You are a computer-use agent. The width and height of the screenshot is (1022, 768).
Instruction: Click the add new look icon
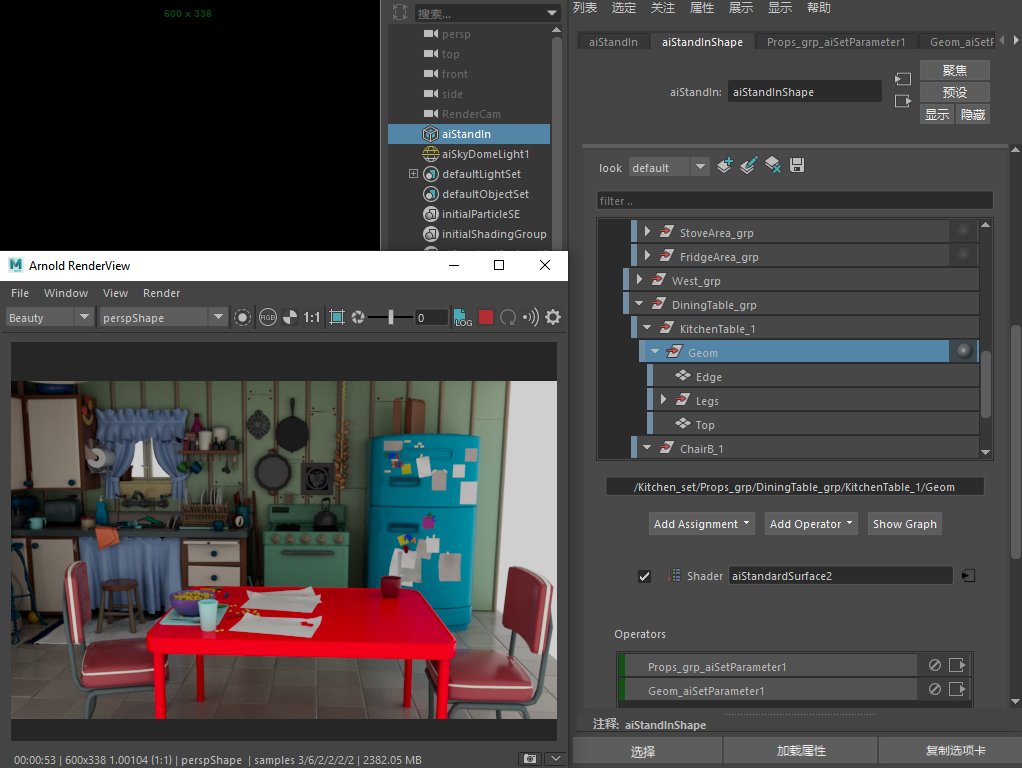click(x=724, y=166)
